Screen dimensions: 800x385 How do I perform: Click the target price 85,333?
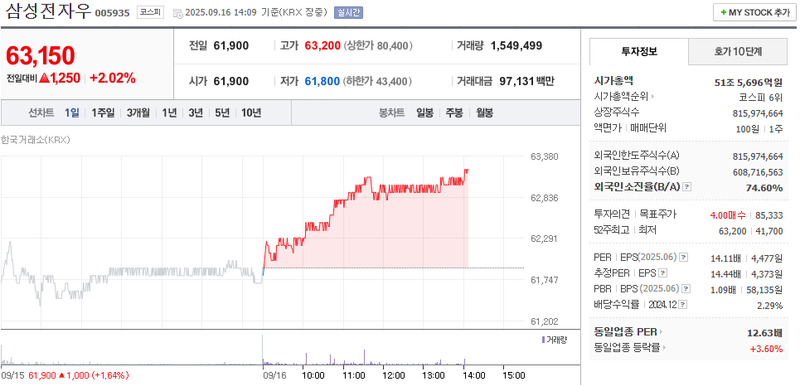pyautogui.click(x=769, y=215)
